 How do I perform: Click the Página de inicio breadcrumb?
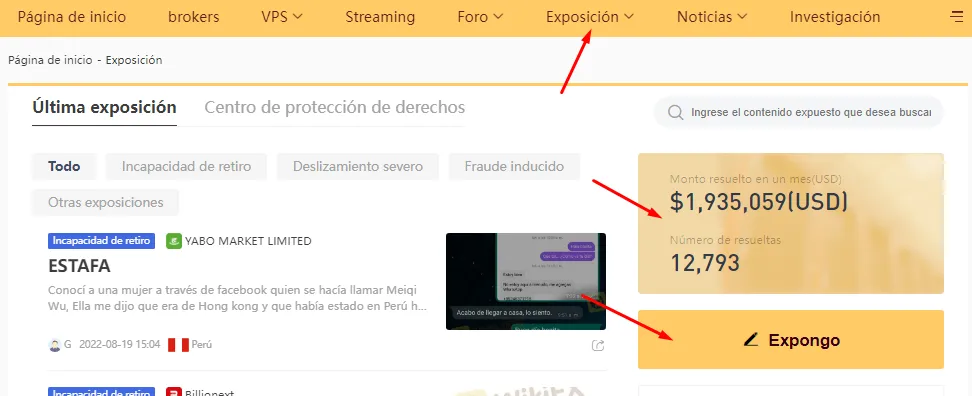[x=50, y=60]
